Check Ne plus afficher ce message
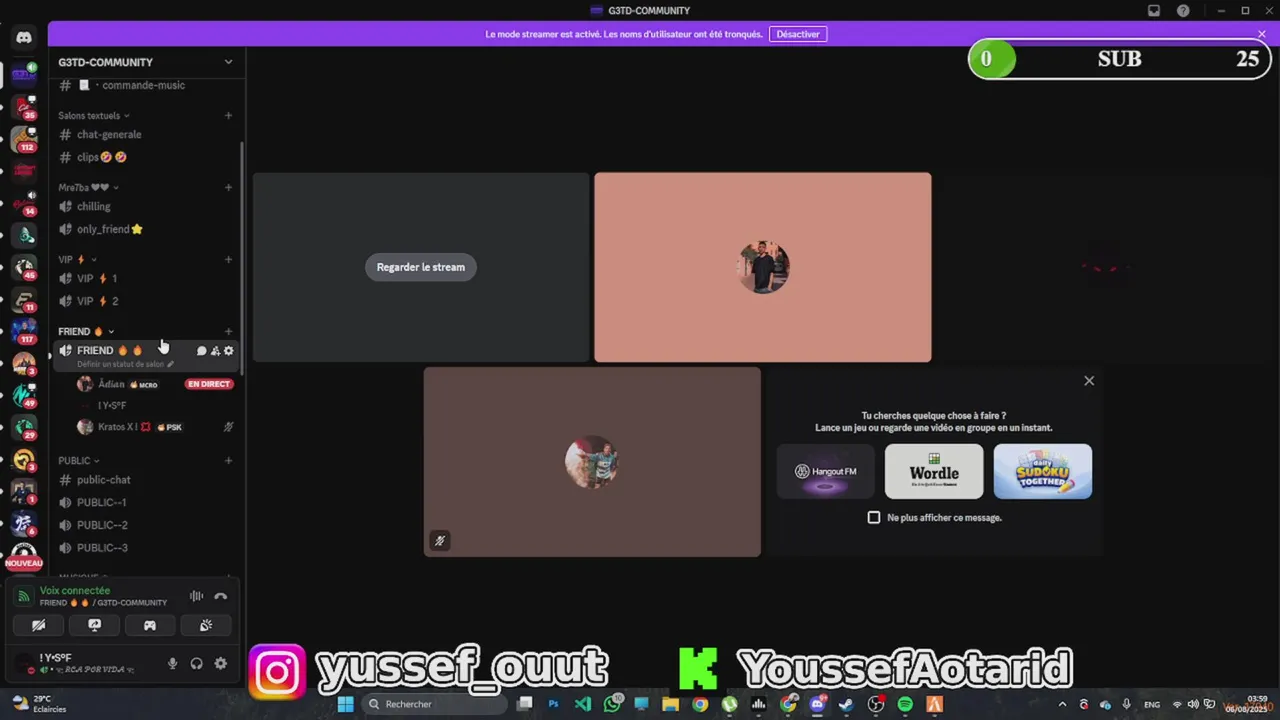The width and height of the screenshot is (1280, 720). (874, 518)
